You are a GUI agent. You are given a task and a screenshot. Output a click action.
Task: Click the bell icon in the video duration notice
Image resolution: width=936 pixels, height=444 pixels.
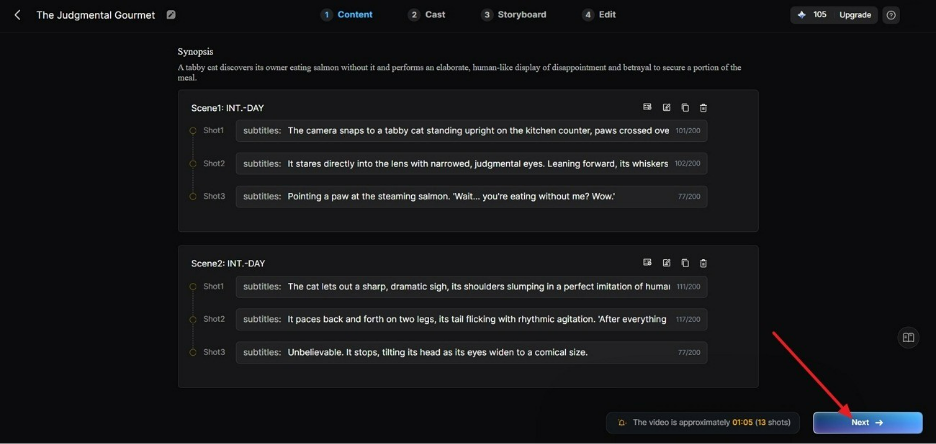[x=622, y=423]
